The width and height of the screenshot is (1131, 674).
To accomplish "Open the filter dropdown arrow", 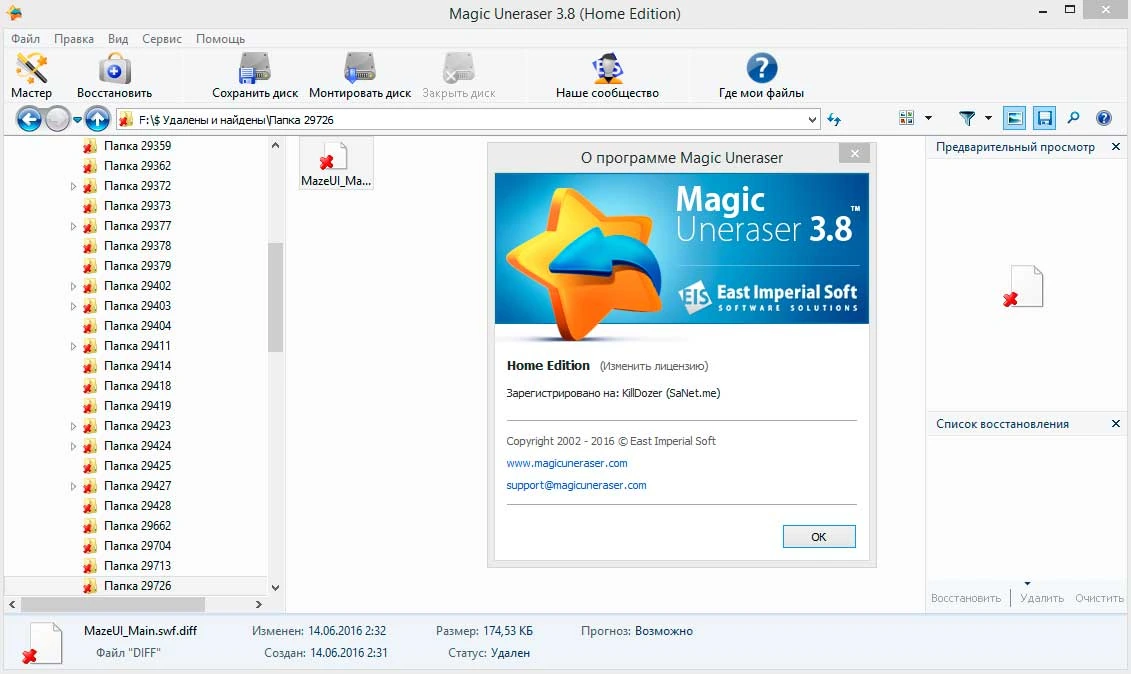I will point(988,118).
